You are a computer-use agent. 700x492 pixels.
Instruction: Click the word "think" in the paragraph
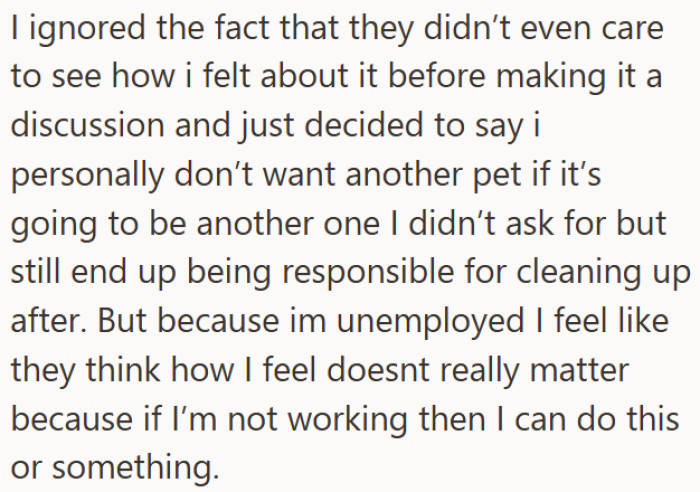pos(123,371)
